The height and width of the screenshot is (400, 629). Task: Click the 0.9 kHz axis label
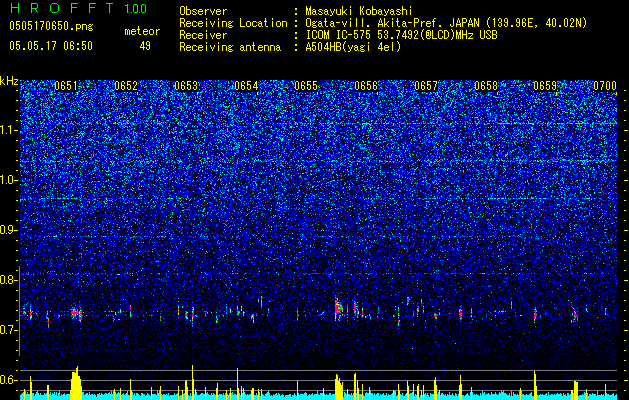[x=9, y=230]
